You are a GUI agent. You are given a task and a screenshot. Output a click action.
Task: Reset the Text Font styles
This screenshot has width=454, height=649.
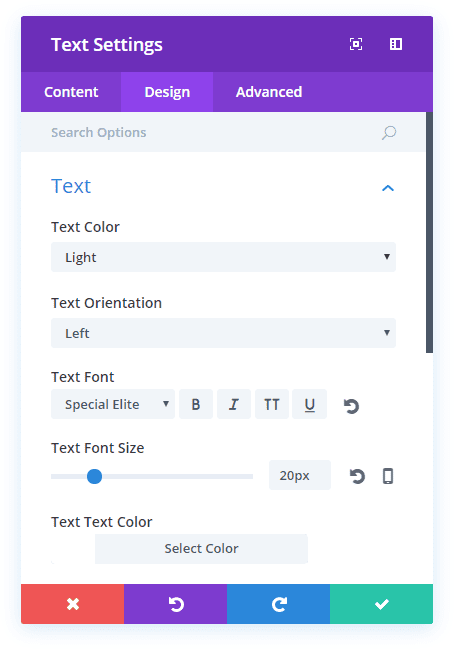[351, 406]
